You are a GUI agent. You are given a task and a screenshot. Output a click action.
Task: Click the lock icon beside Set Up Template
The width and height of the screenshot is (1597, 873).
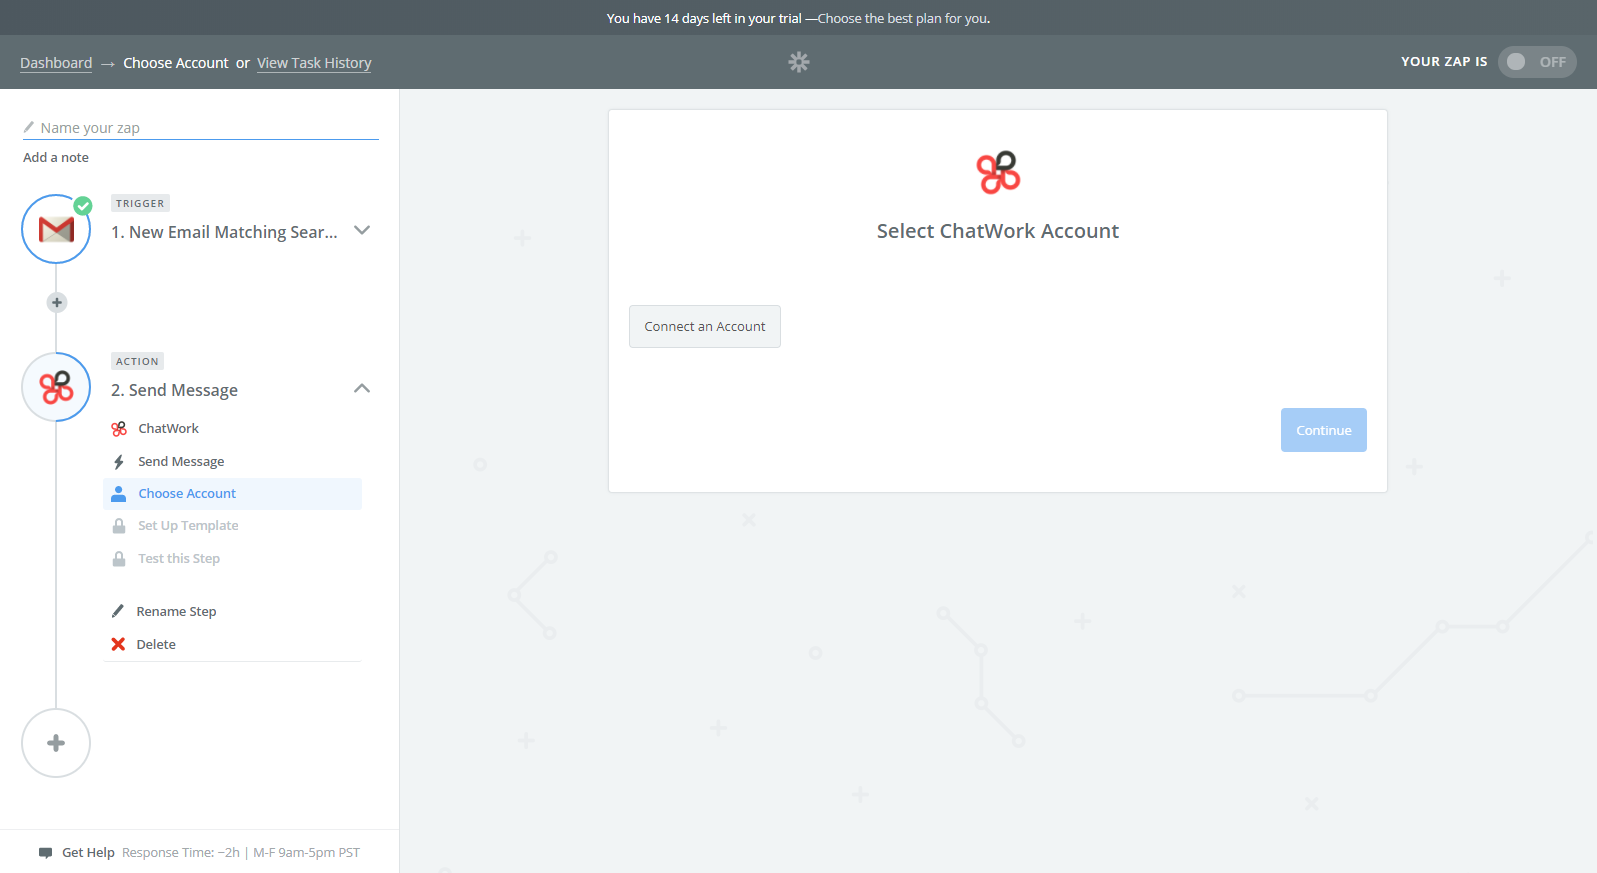point(119,526)
